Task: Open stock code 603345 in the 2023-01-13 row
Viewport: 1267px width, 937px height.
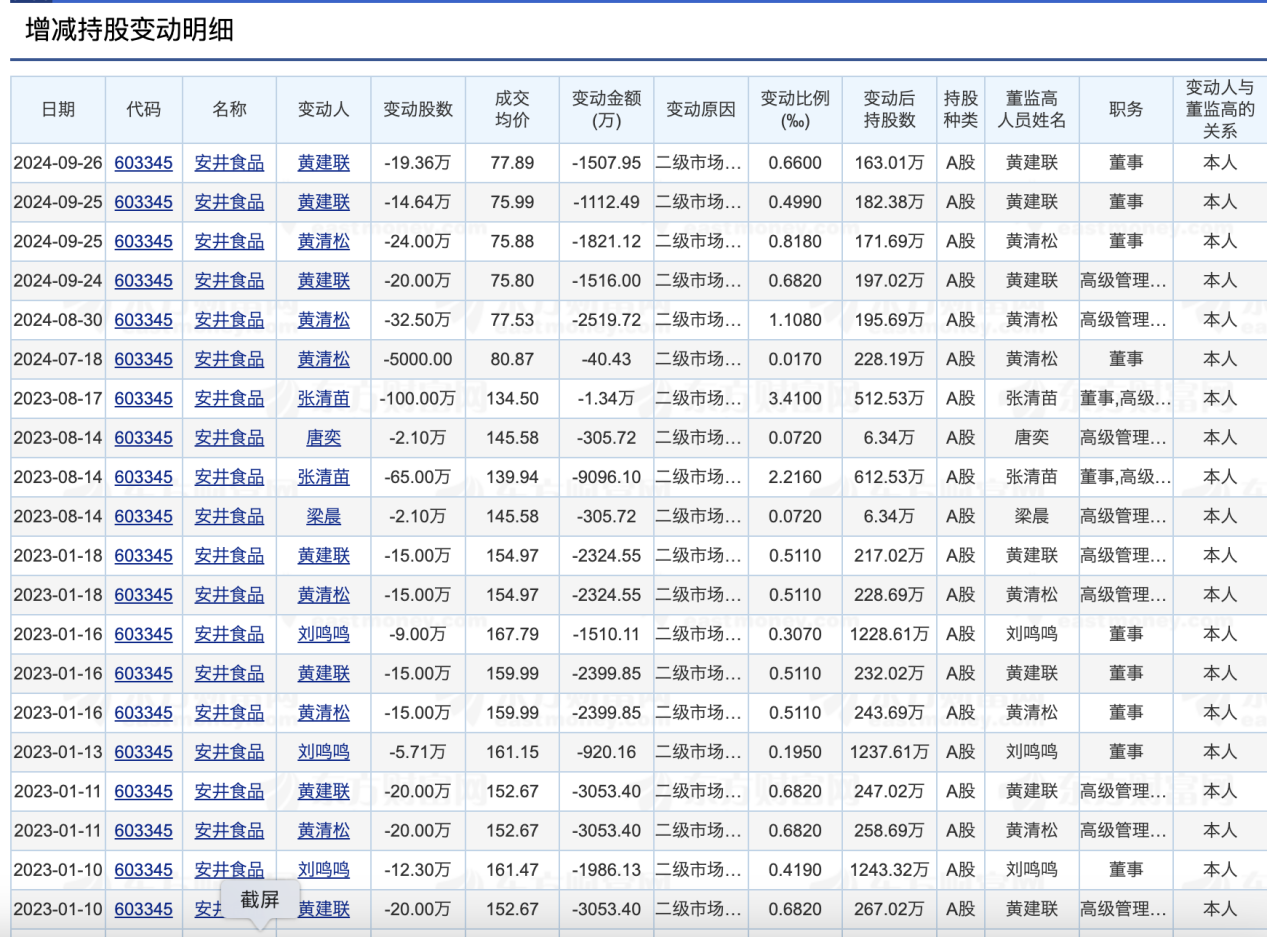Action: pyautogui.click(x=143, y=752)
